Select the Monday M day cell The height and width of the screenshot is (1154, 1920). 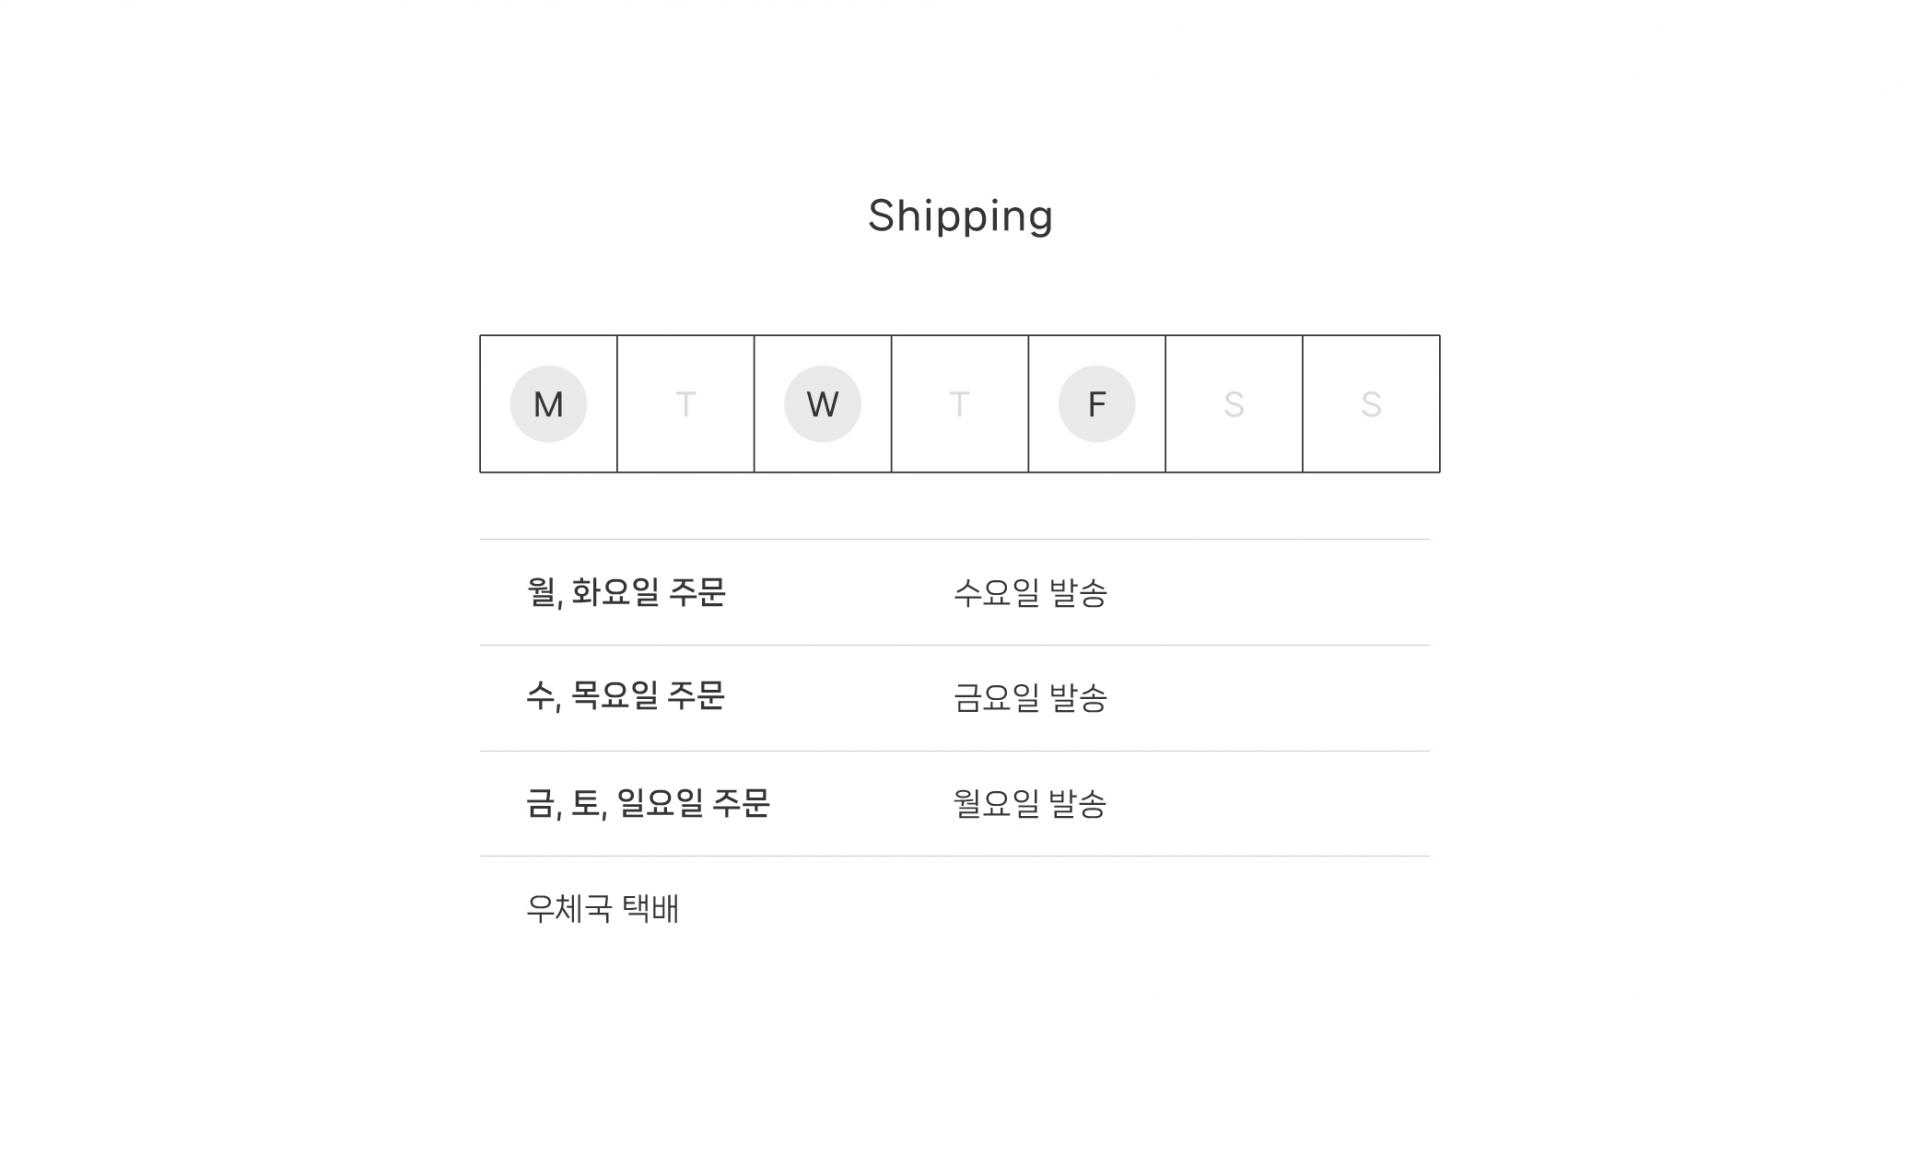[x=548, y=404]
